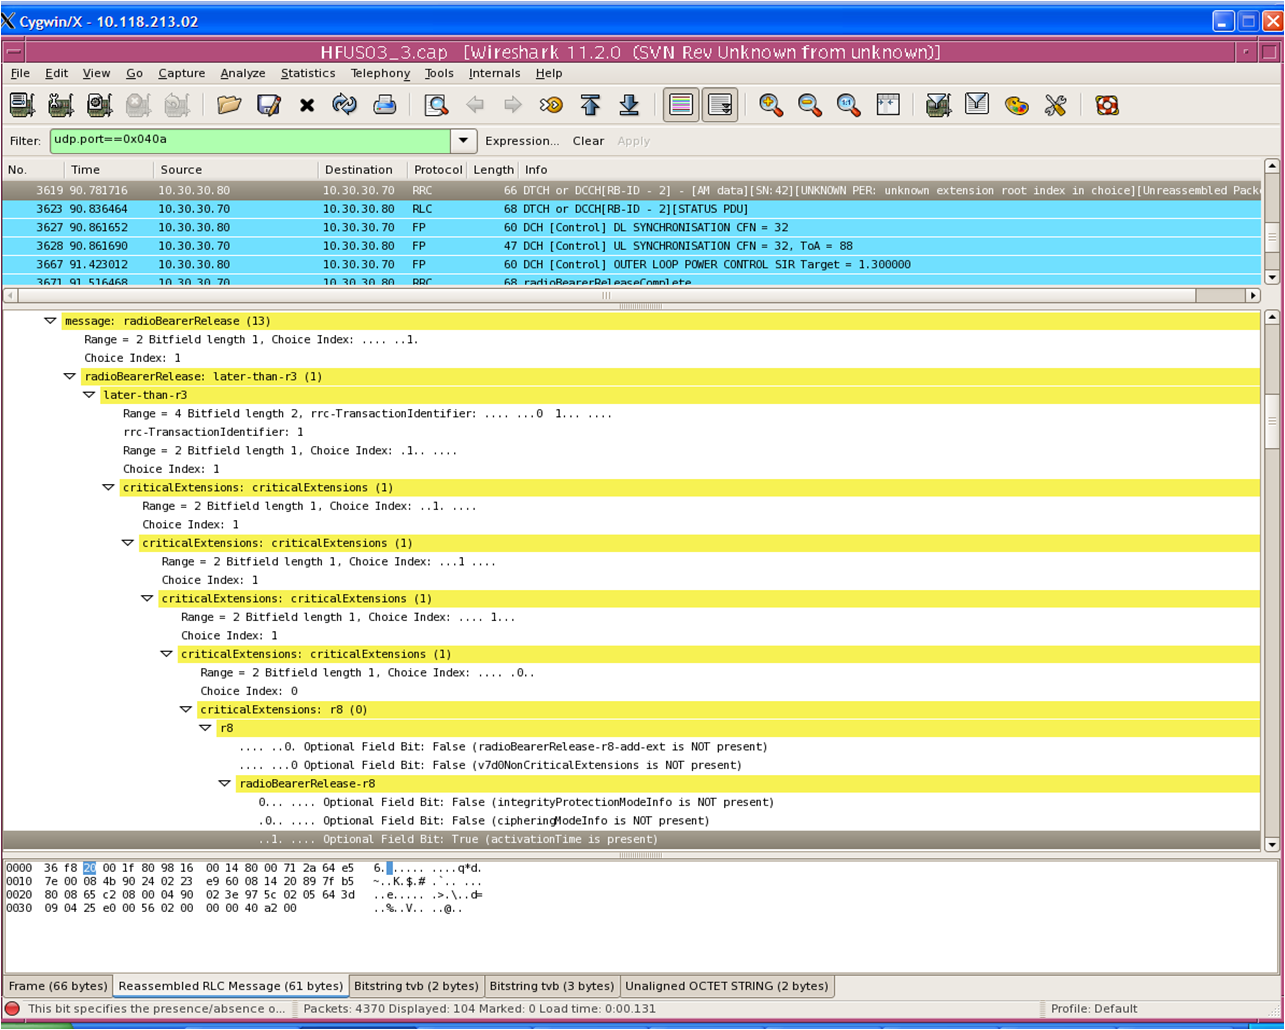The width and height of the screenshot is (1285, 1030).
Task: Click the red expert info indicator
Action: pyautogui.click(x=12, y=1009)
